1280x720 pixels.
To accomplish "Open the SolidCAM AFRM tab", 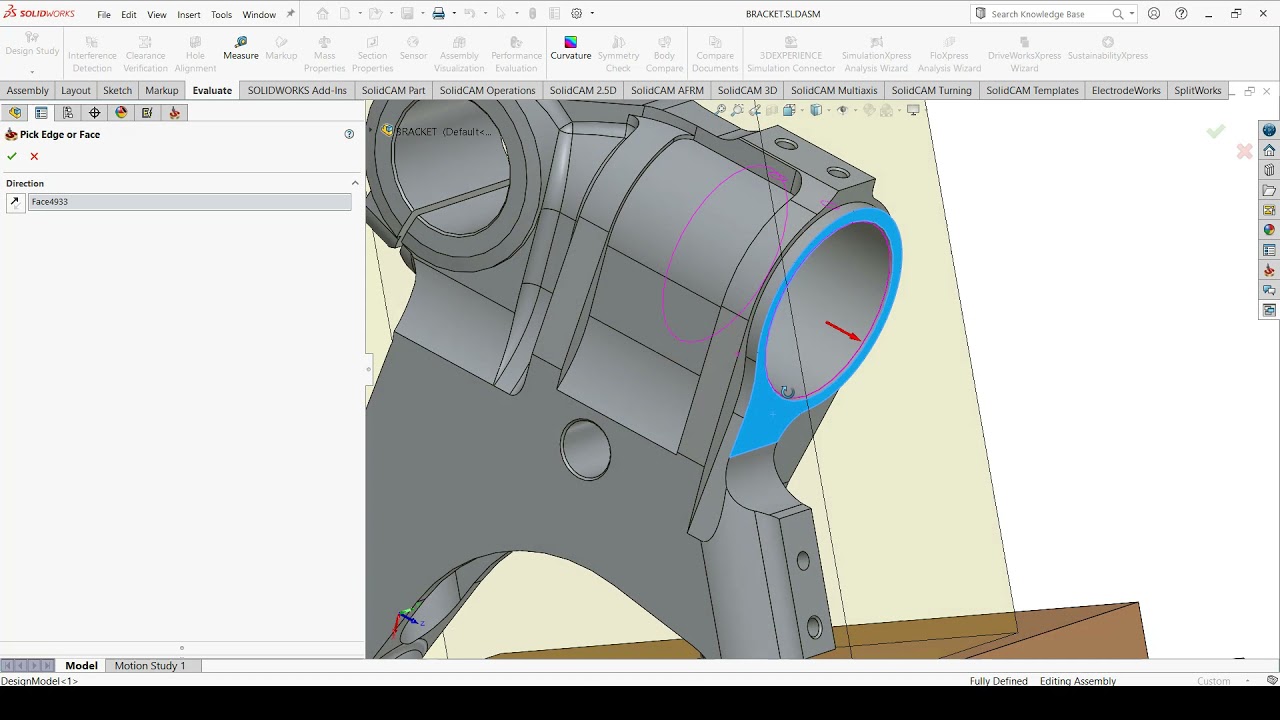I will pos(667,90).
